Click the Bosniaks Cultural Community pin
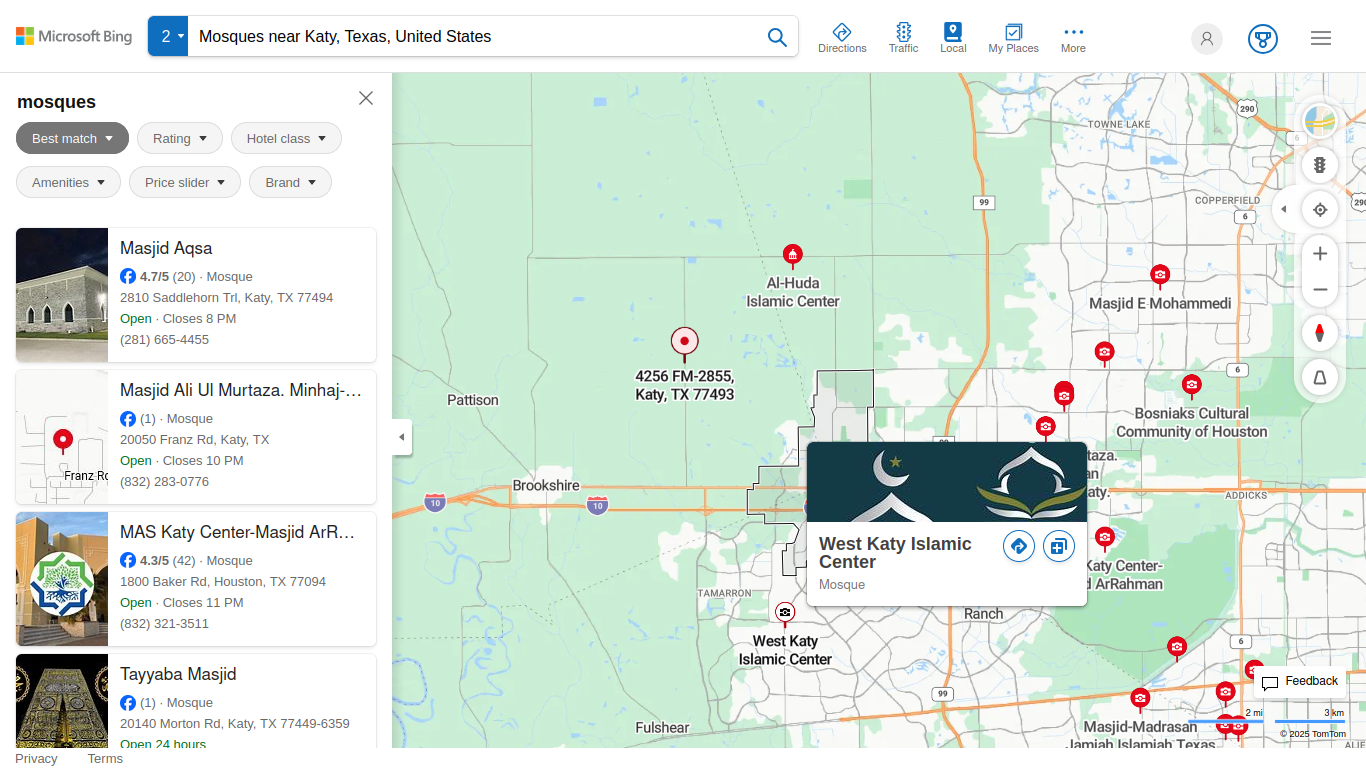The image size is (1366, 768). (x=1191, y=385)
